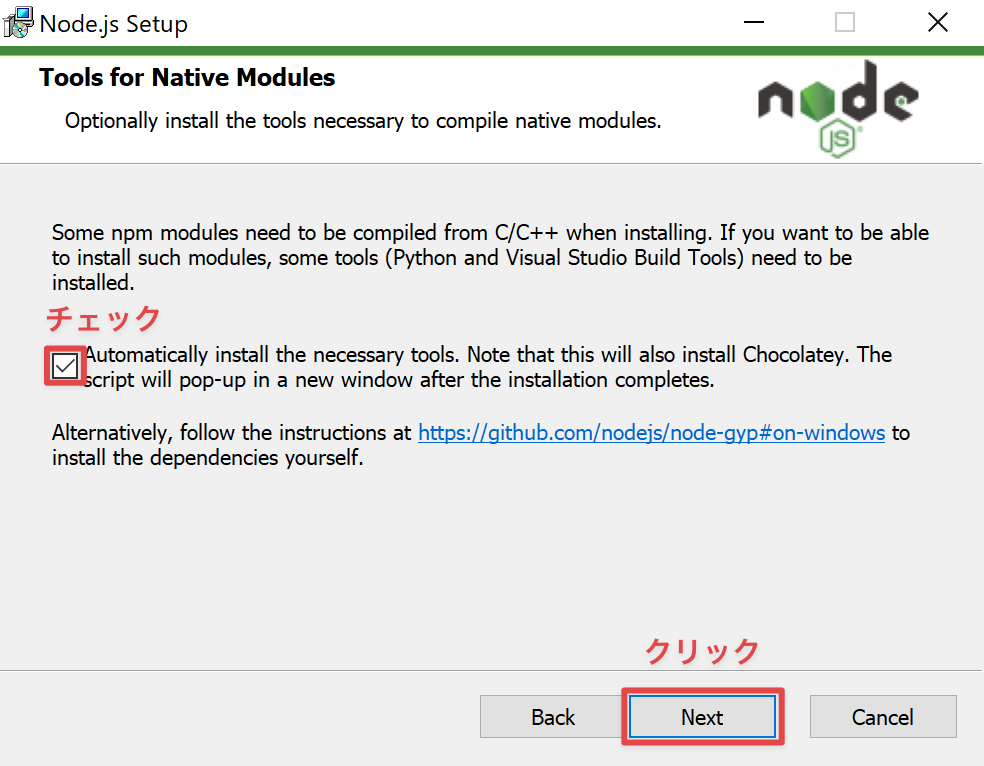Close the Node.js Setup window

click(937, 23)
